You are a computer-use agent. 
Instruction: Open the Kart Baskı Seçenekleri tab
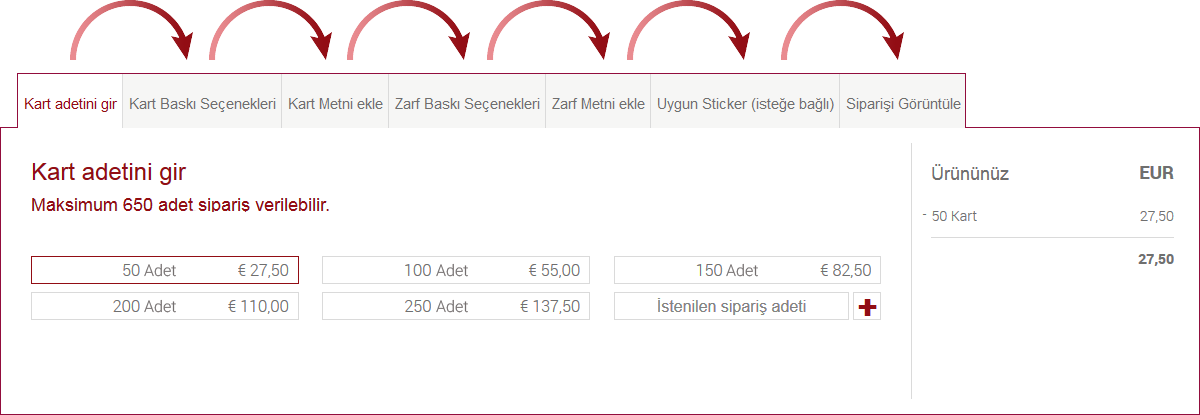point(203,104)
